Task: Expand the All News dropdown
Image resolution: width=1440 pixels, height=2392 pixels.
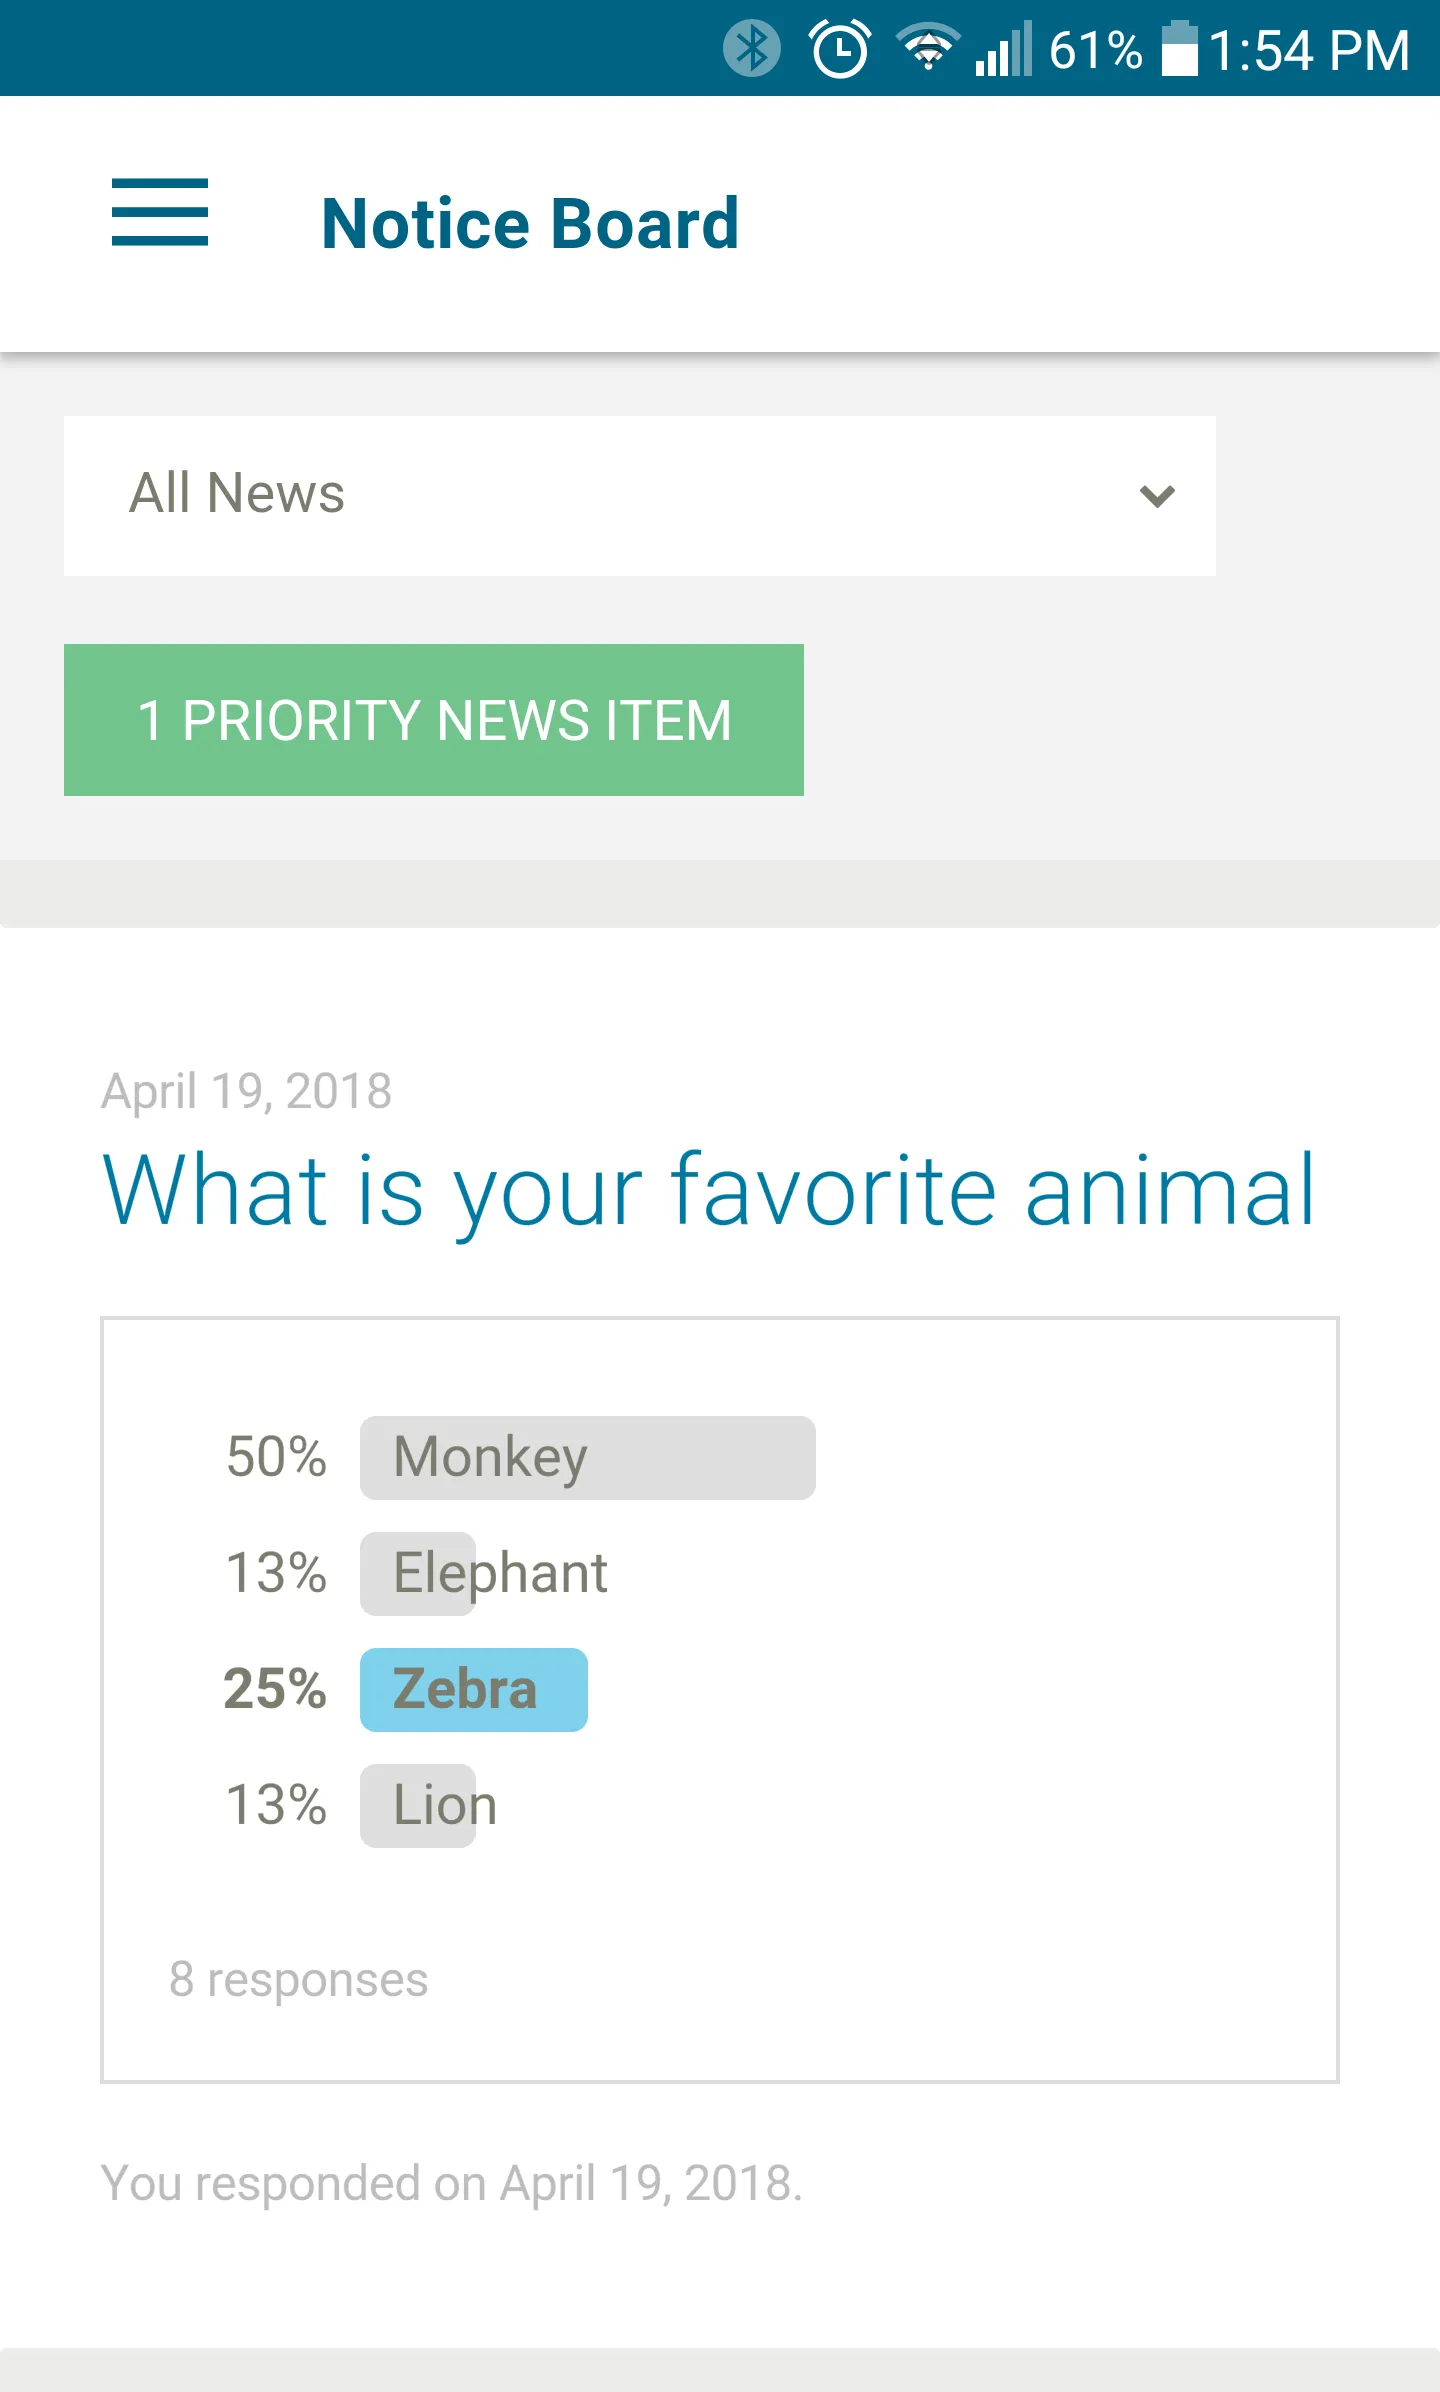Action: tap(639, 495)
